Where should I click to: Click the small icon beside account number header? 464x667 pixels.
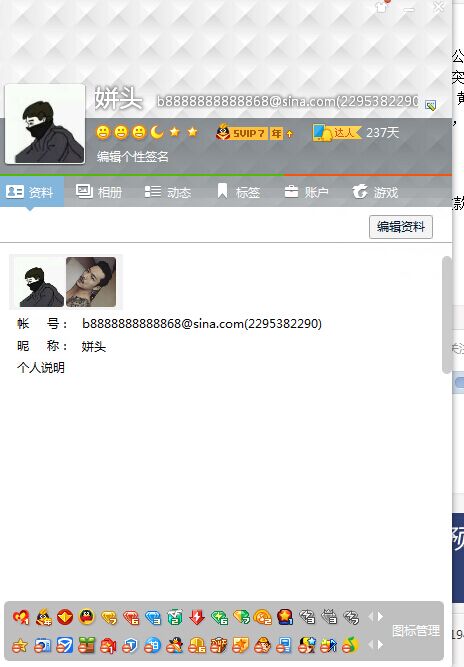430,105
